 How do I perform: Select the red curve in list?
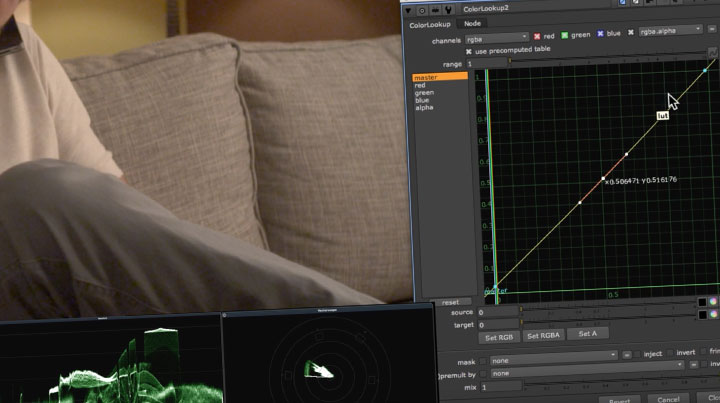pyautogui.click(x=420, y=85)
